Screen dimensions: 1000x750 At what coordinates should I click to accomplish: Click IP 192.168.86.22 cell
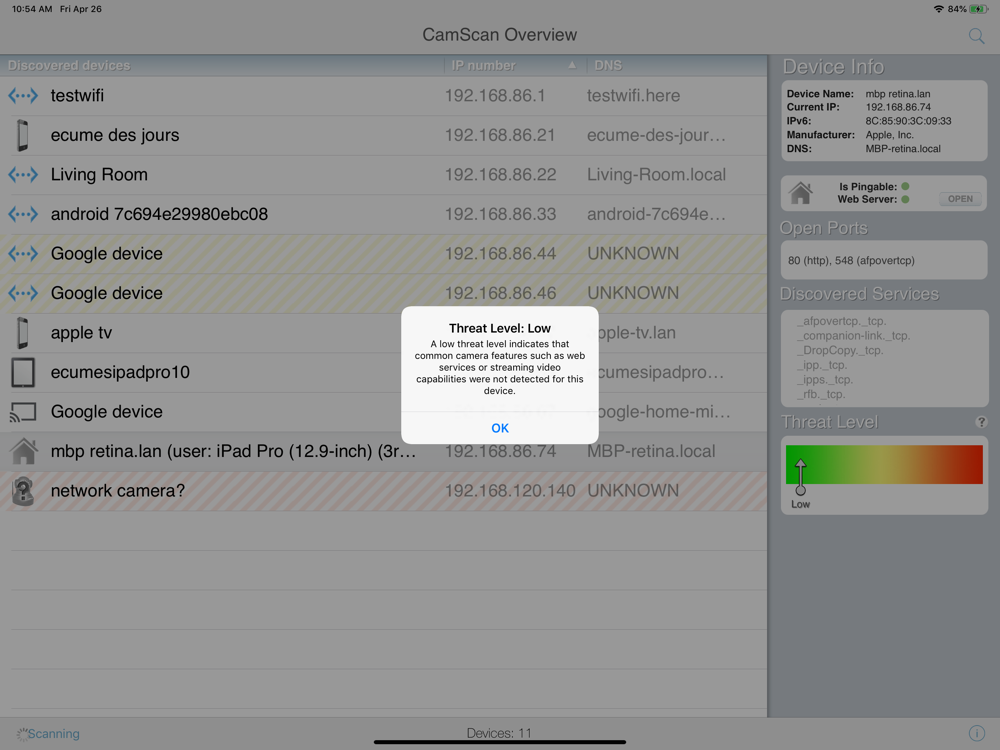pyautogui.click(x=501, y=175)
